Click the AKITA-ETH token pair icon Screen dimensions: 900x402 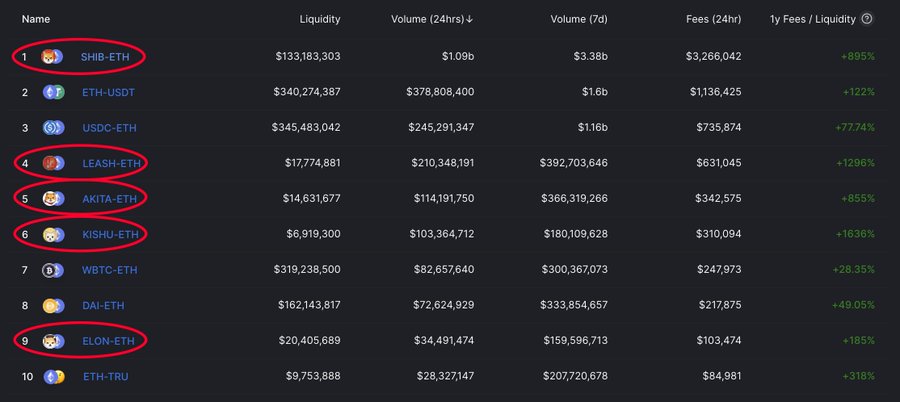point(53,199)
